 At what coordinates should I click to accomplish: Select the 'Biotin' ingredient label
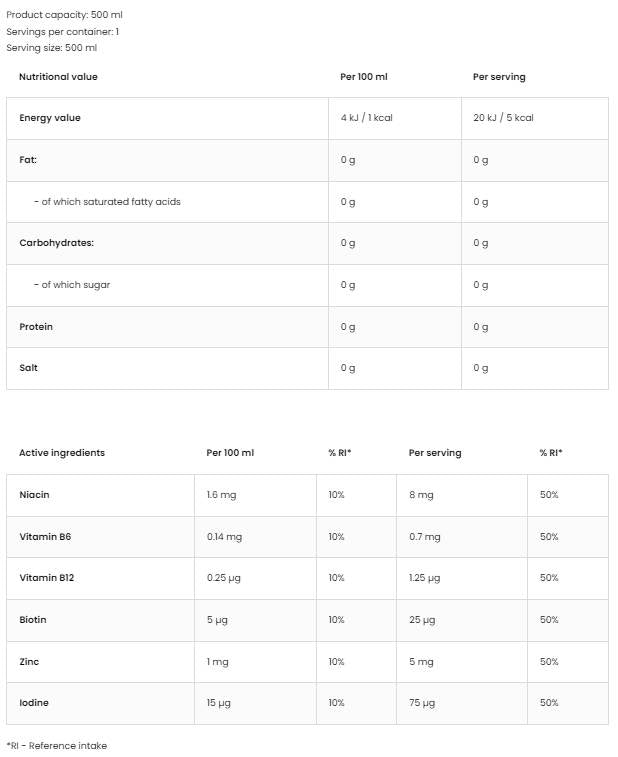tap(33, 620)
